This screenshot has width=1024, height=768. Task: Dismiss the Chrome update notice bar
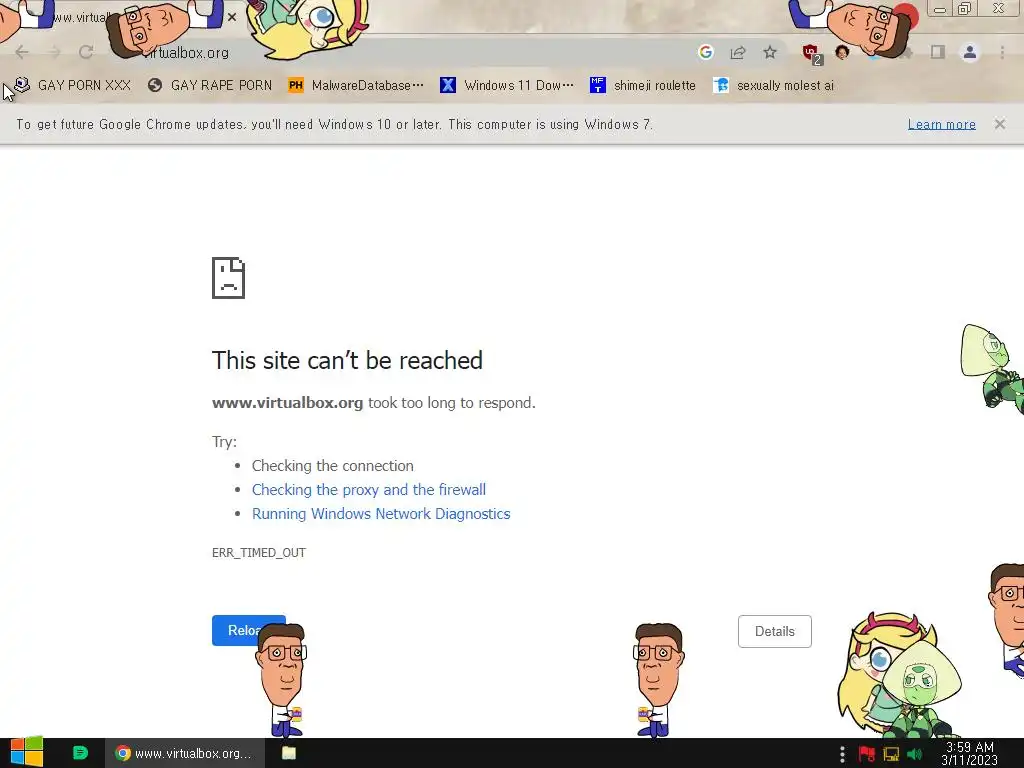pyautogui.click(x=999, y=124)
